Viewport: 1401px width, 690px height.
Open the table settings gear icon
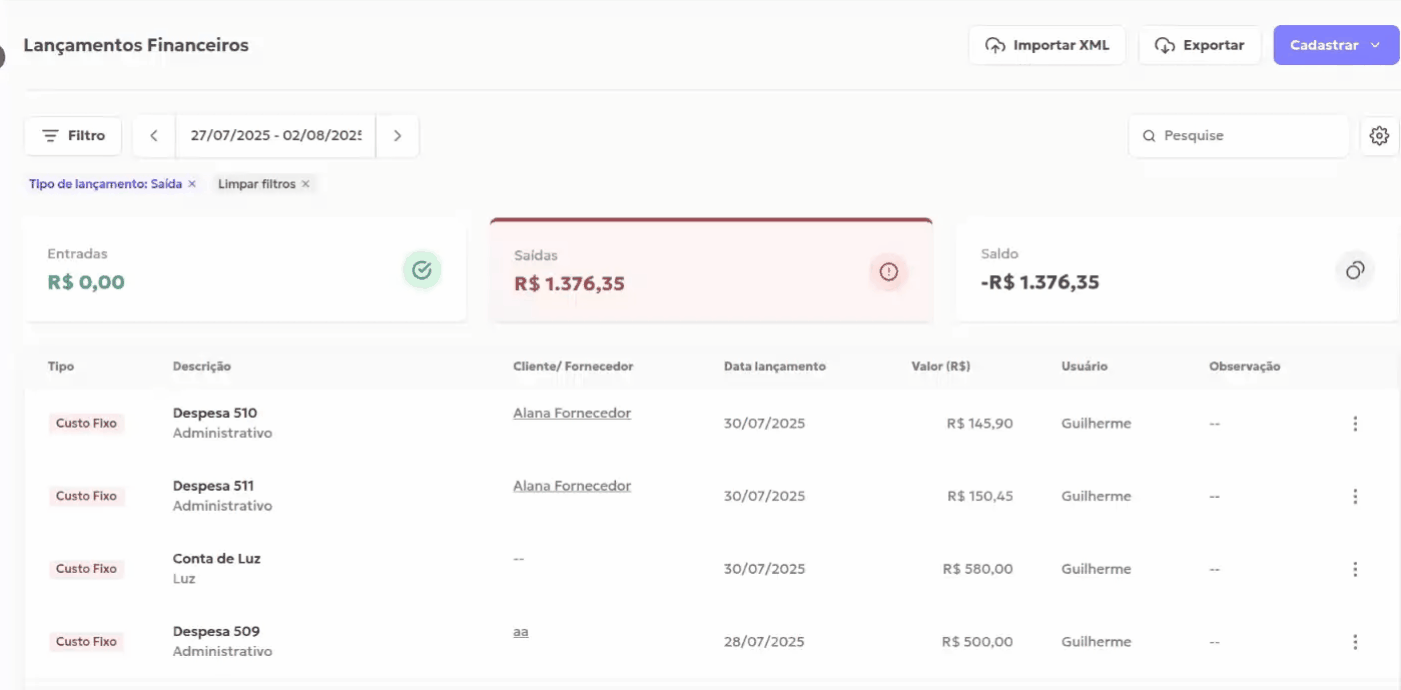[1379, 136]
